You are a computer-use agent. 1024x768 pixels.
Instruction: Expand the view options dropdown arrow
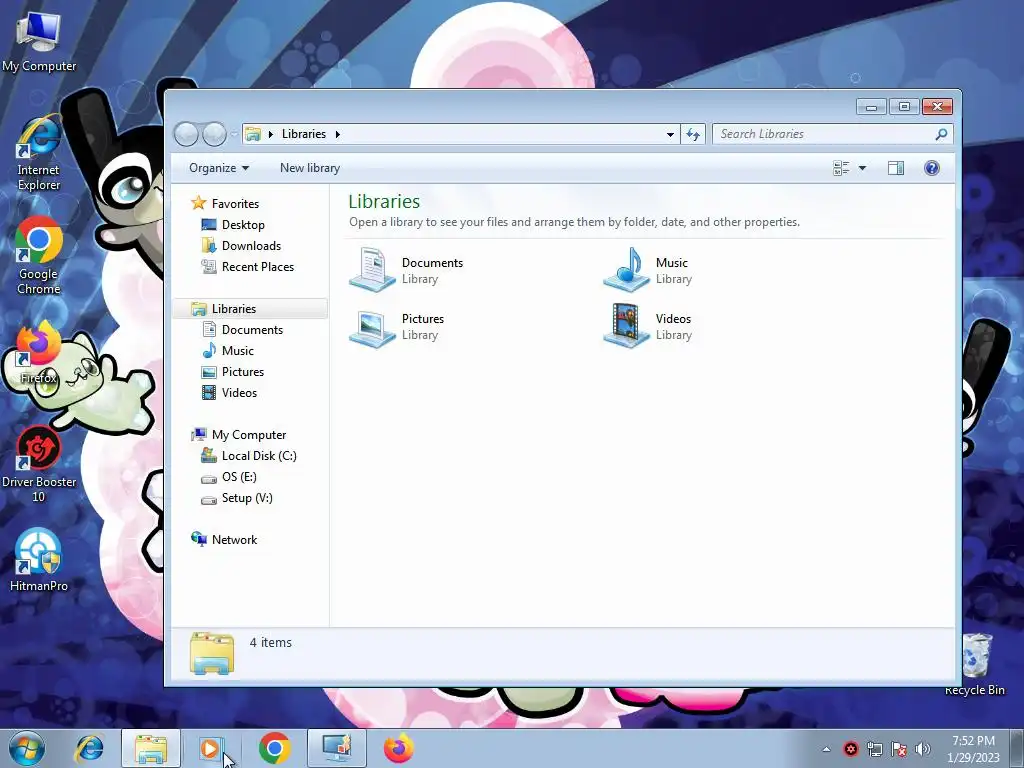coord(862,168)
